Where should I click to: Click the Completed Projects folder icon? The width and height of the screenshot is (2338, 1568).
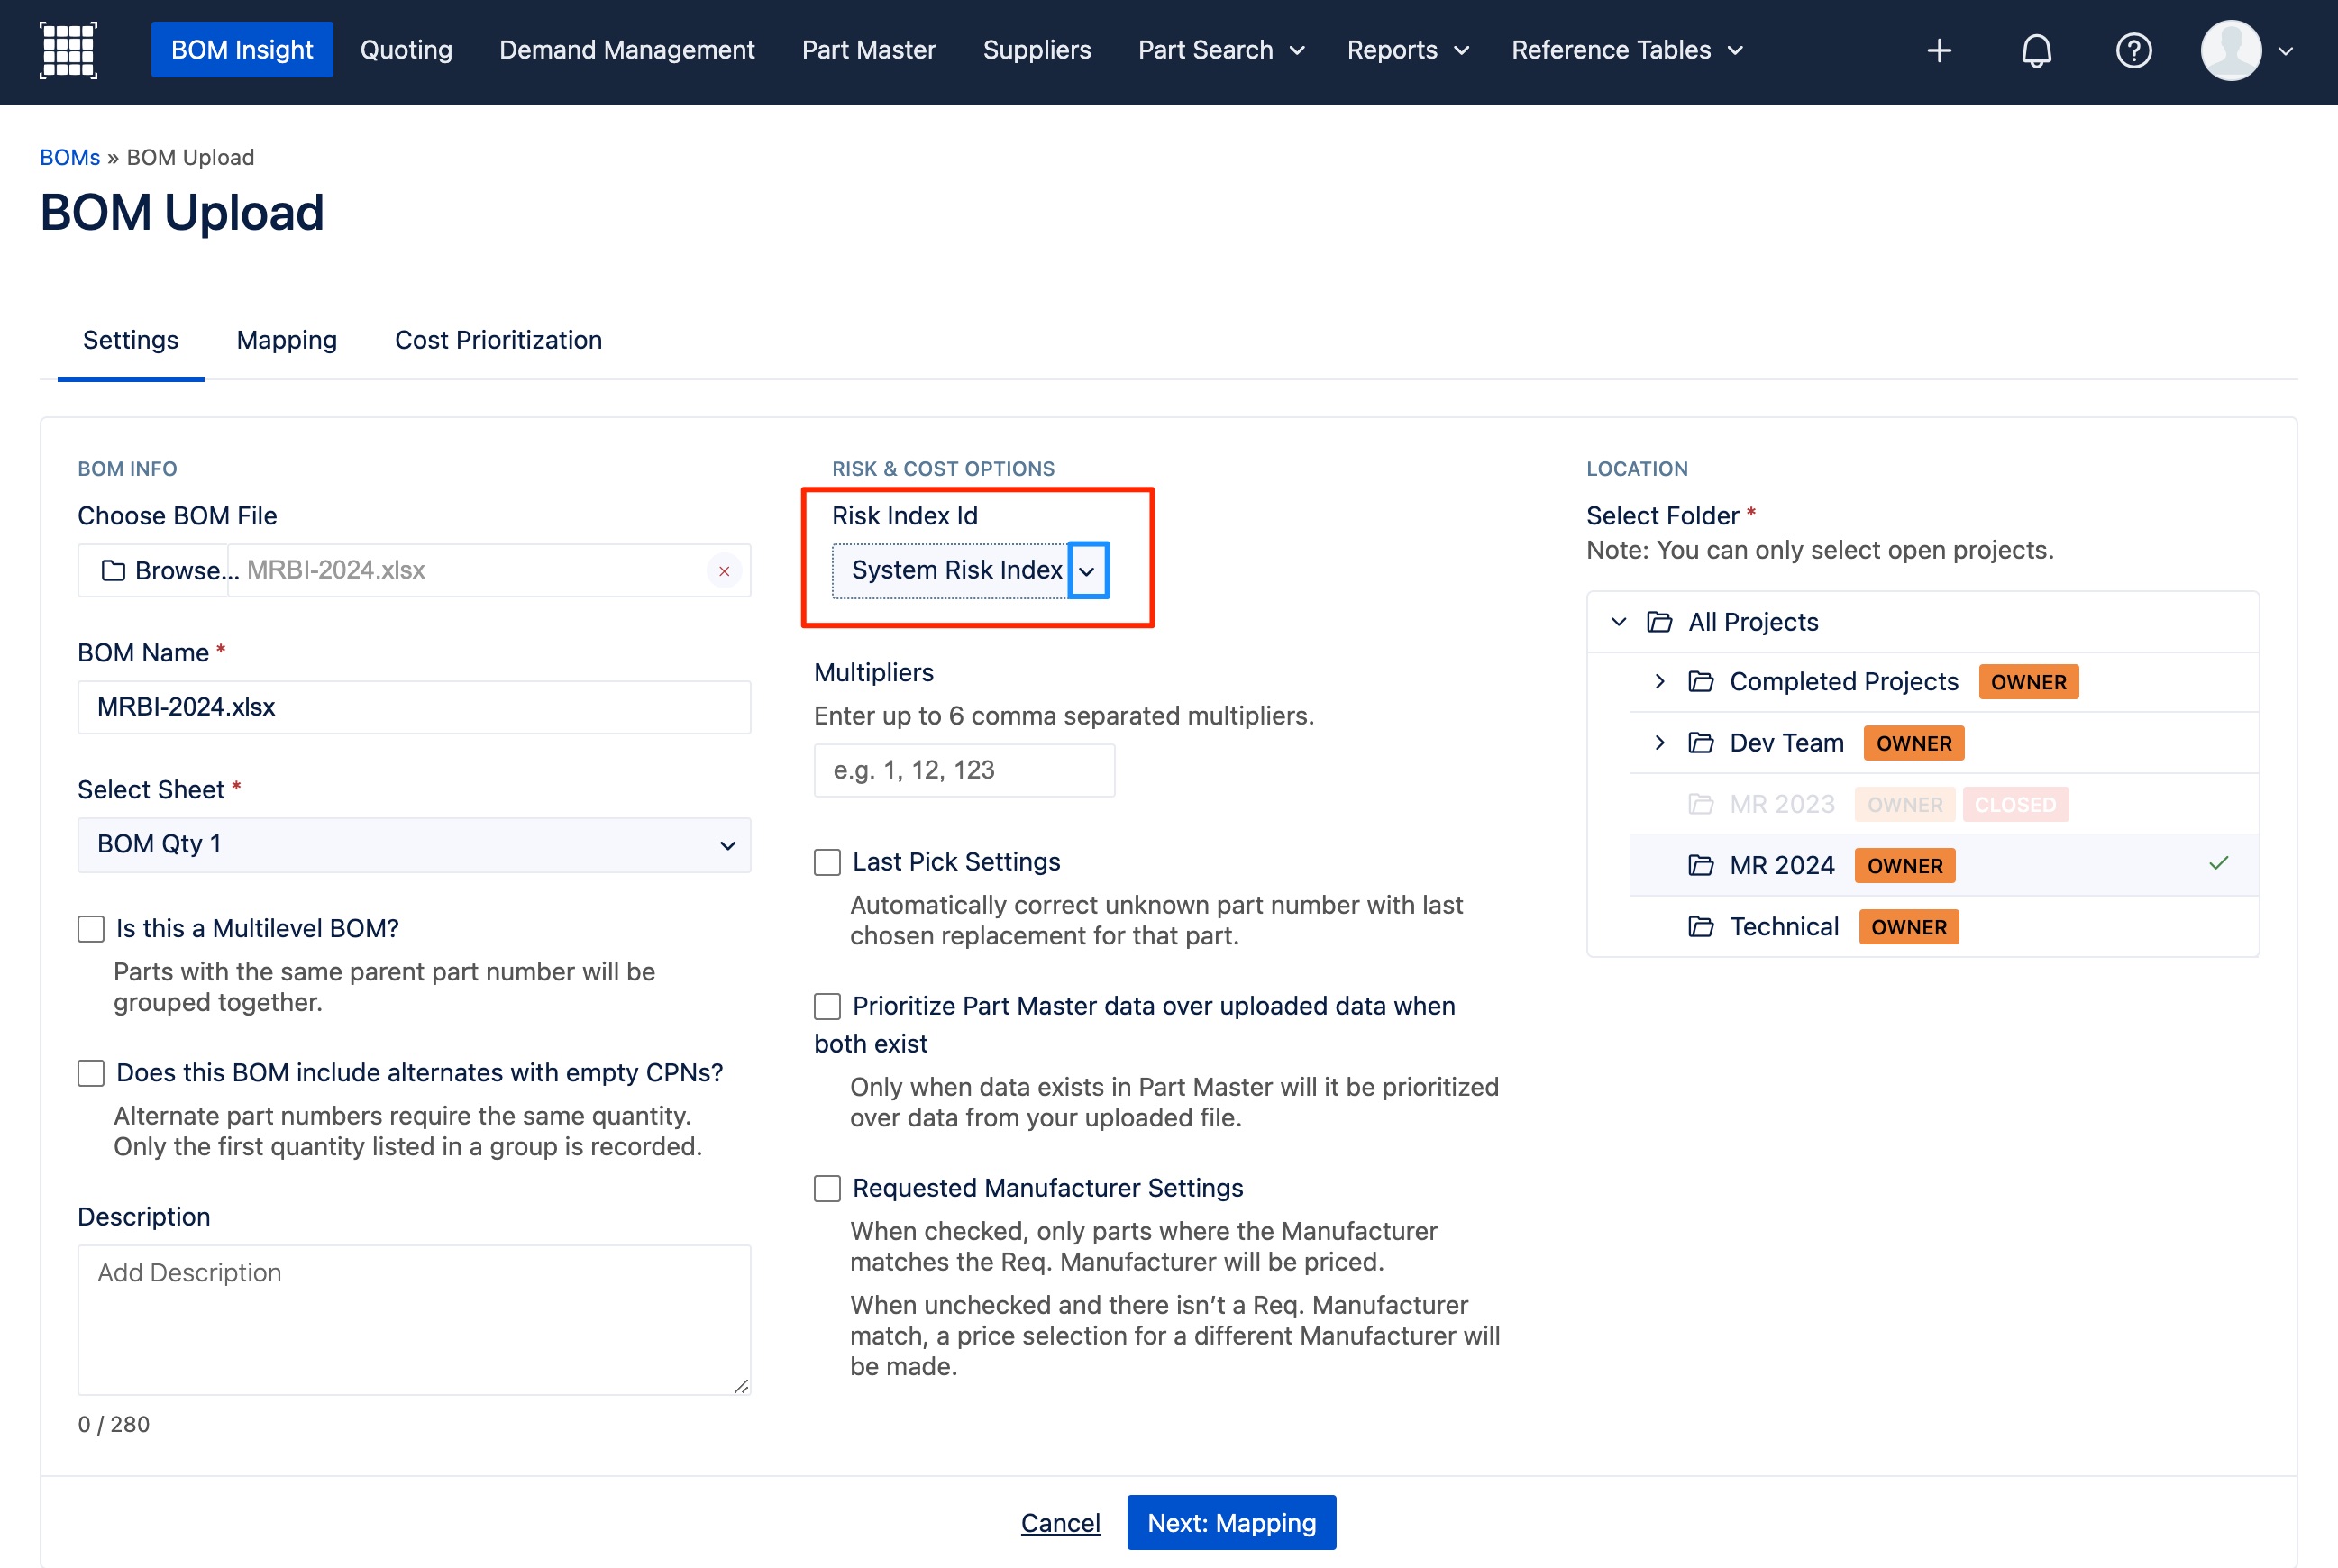(x=1701, y=682)
